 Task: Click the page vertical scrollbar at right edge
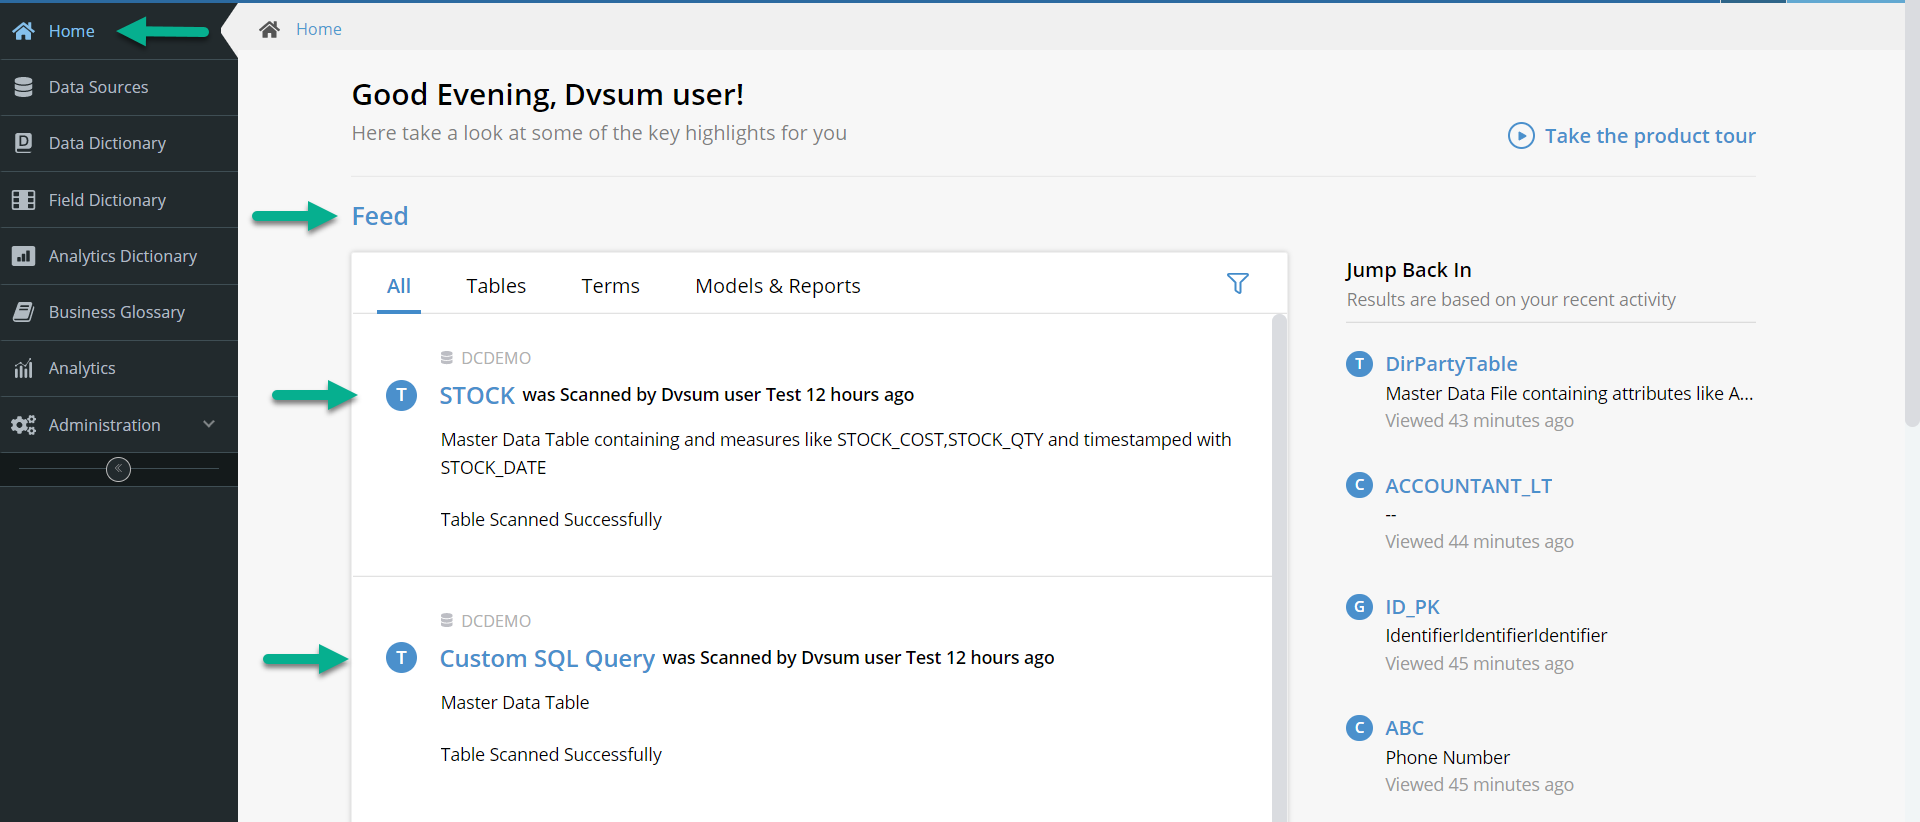[1912, 215]
